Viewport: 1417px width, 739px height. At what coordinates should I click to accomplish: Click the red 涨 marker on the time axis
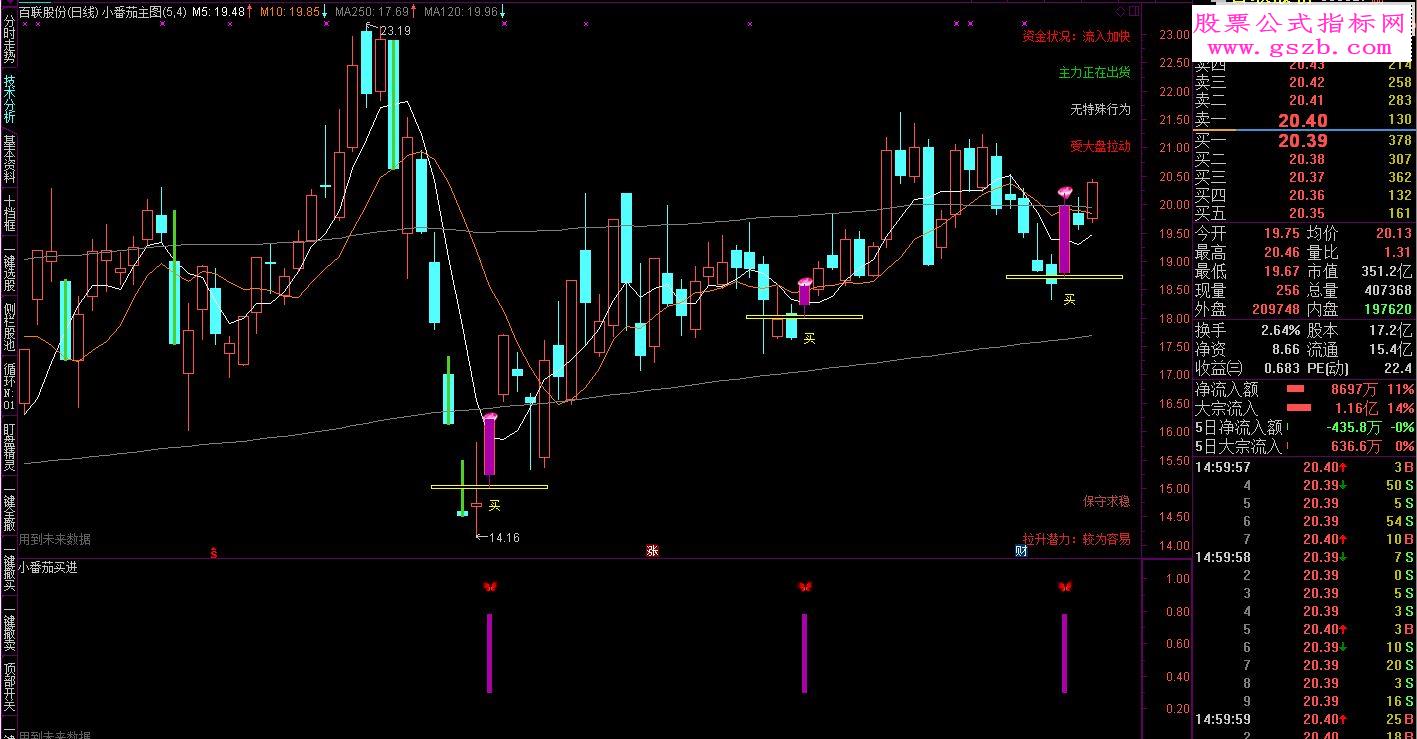coord(652,551)
